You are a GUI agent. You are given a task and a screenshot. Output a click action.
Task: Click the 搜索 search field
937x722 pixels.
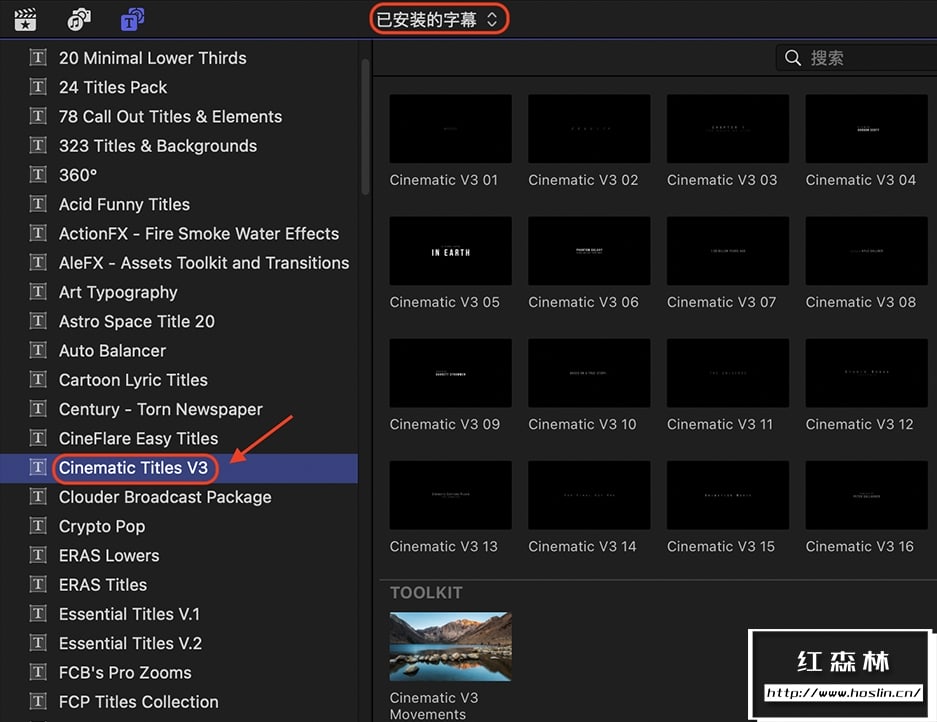coord(856,58)
